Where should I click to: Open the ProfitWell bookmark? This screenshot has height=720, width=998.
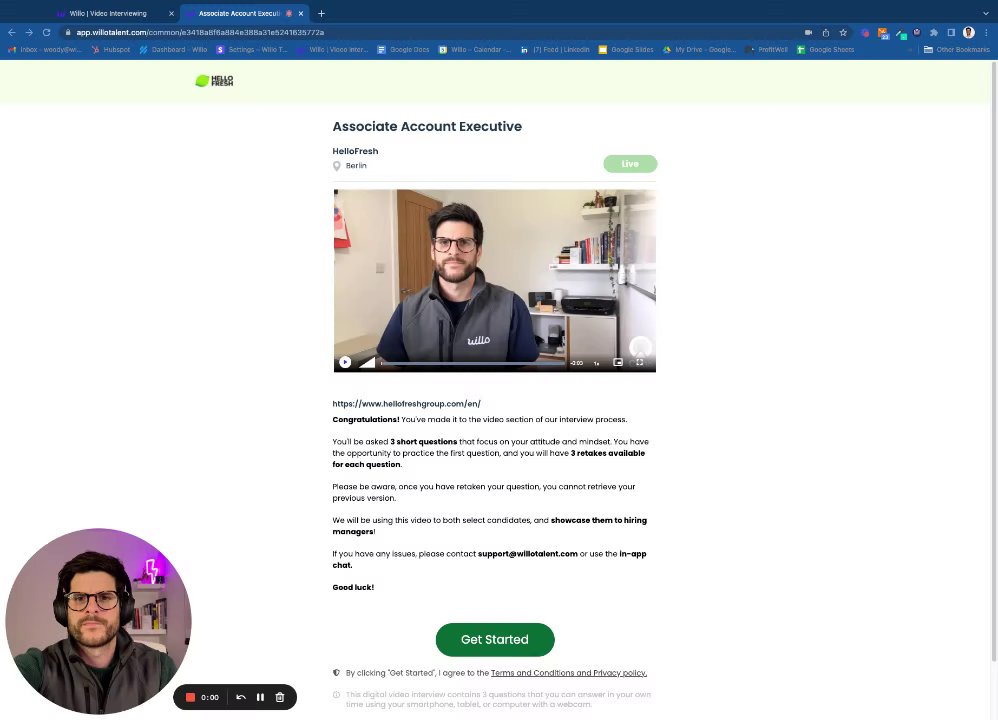766,50
